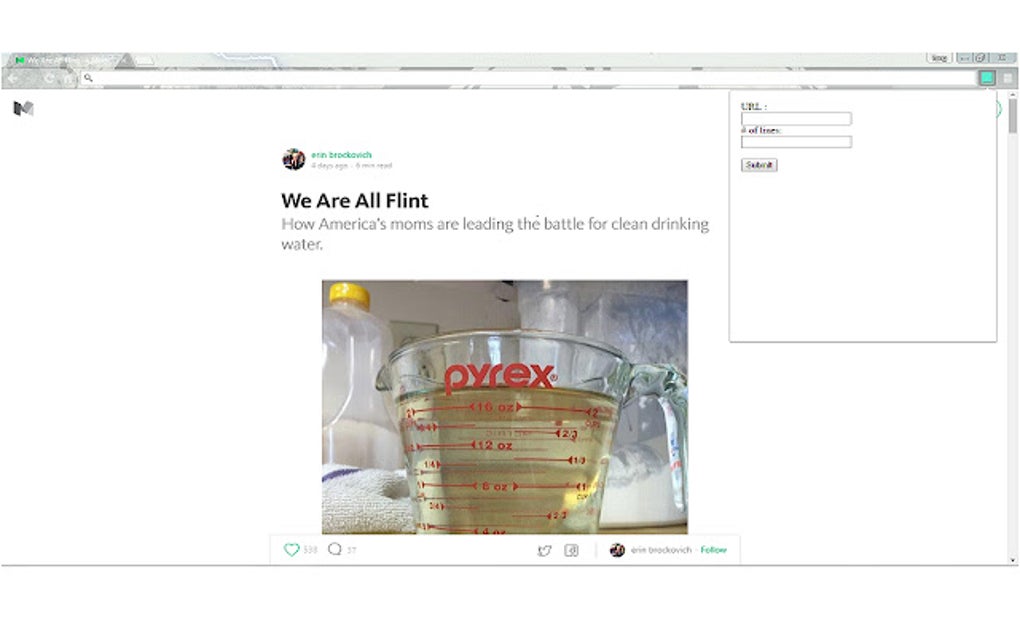The image size is (1020, 638).
Task: Click the browser home icon
Action: pos(68,79)
